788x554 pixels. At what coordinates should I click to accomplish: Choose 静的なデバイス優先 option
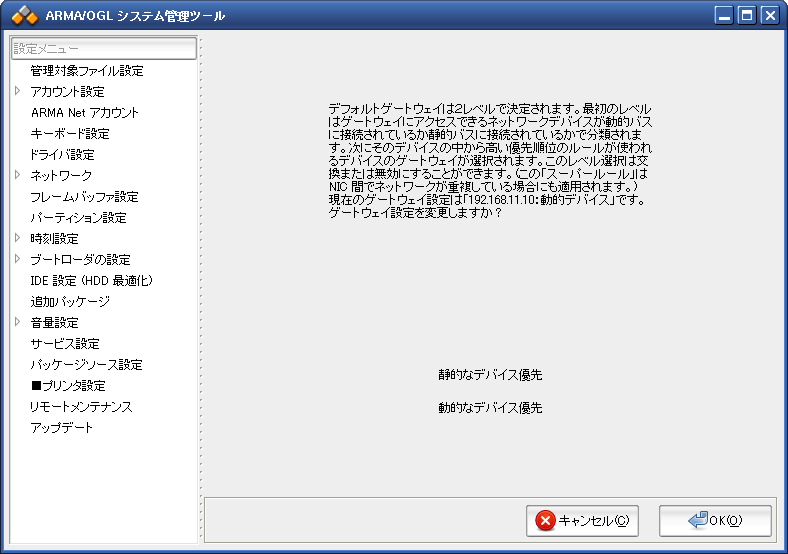(x=489, y=375)
